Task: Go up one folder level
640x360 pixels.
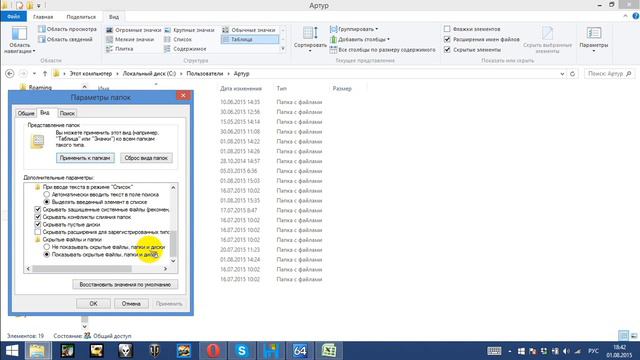Action: [45, 74]
